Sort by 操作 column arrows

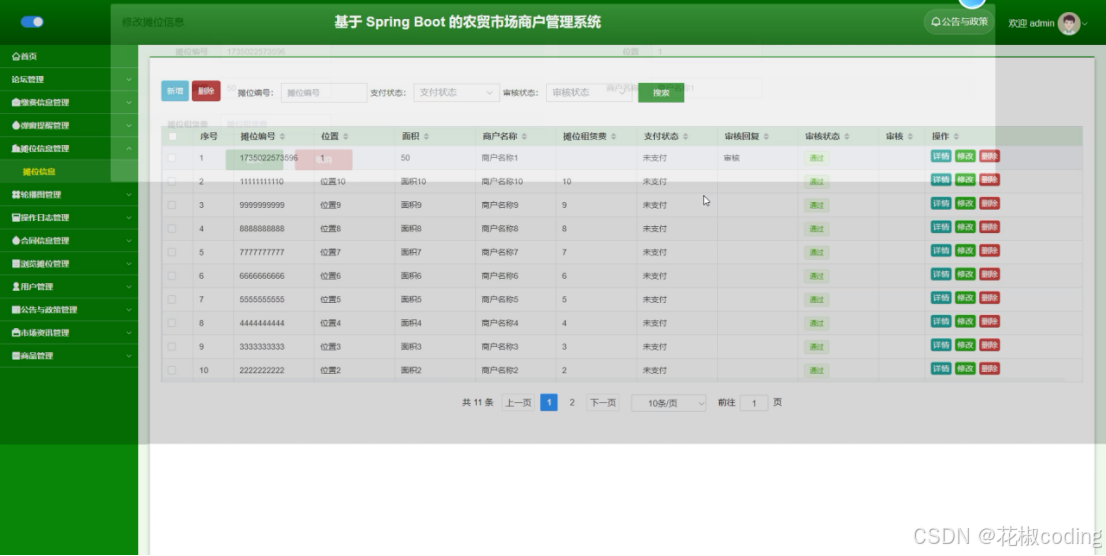point(956,136)
